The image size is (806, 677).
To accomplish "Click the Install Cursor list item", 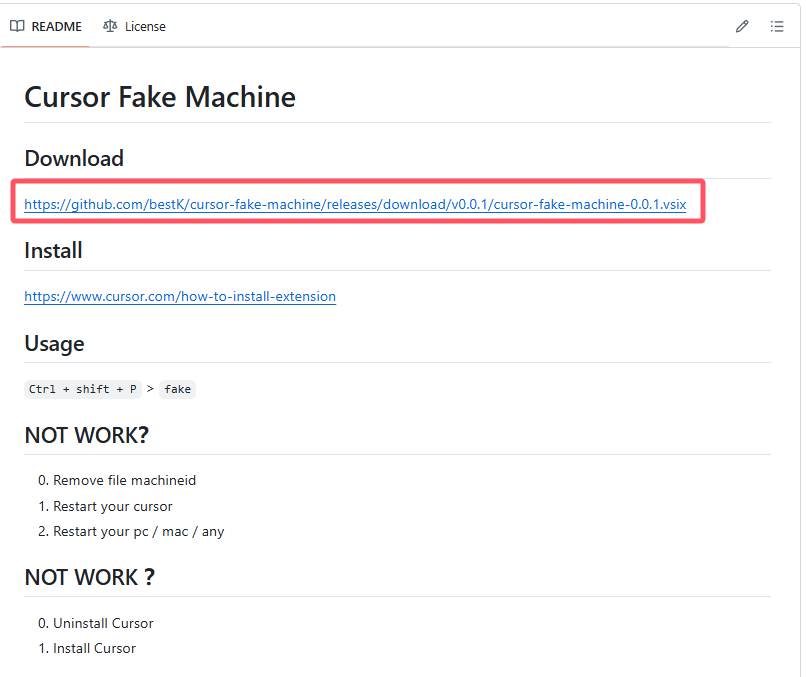I will (95, 648).
